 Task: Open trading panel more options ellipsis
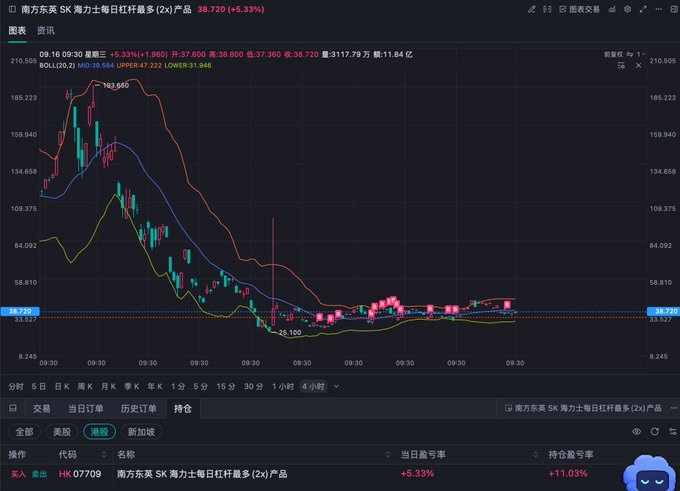pyautogui.click(x=673, y=408)
